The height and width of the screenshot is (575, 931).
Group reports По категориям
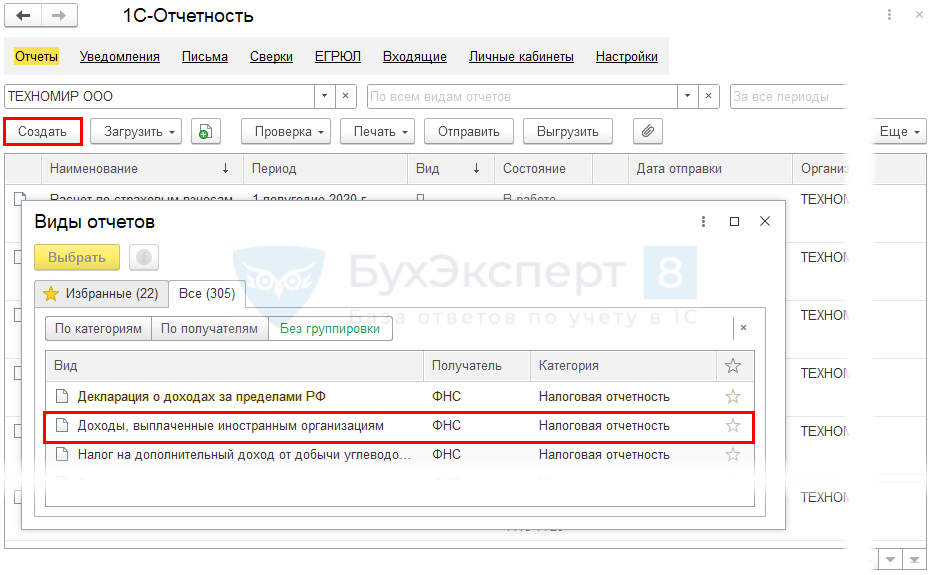[x=98, y=328]
